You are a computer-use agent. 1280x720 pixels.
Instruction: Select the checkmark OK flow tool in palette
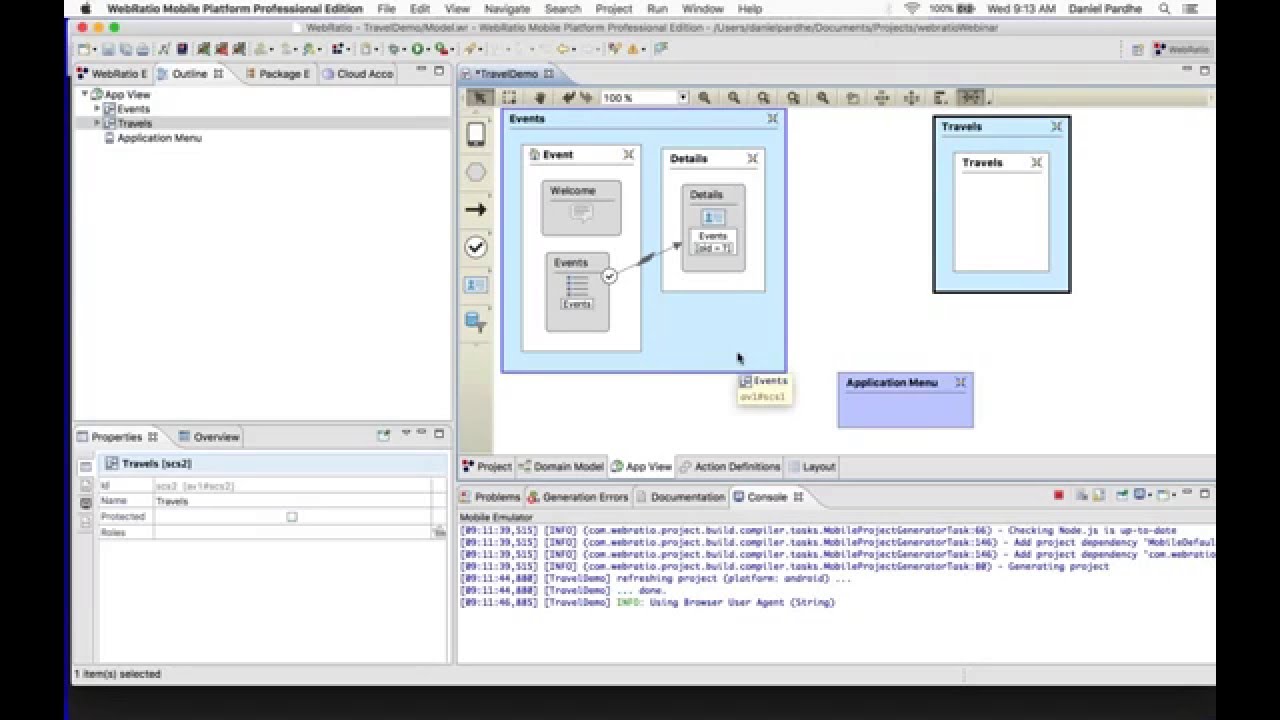476,247
